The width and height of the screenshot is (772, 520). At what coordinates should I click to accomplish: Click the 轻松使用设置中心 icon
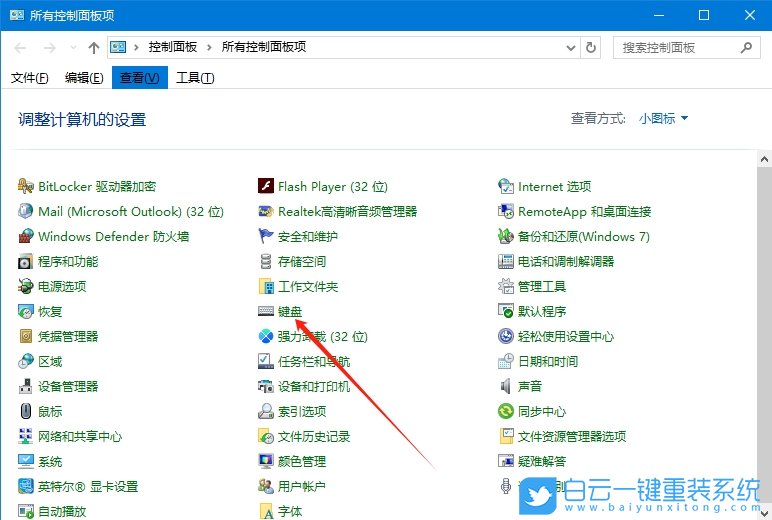coord(506,336)
